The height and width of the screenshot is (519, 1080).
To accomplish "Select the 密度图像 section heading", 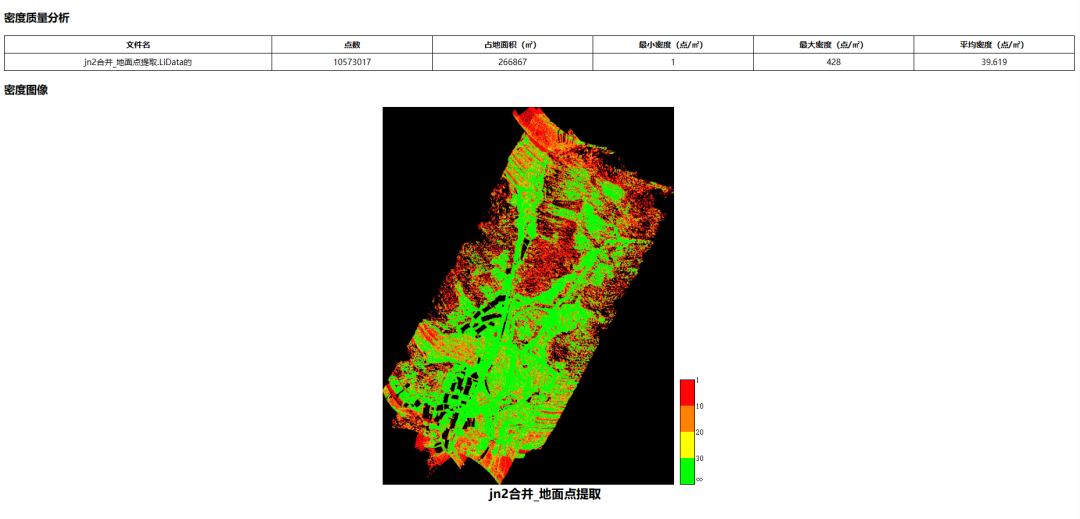I will point(26,90).
